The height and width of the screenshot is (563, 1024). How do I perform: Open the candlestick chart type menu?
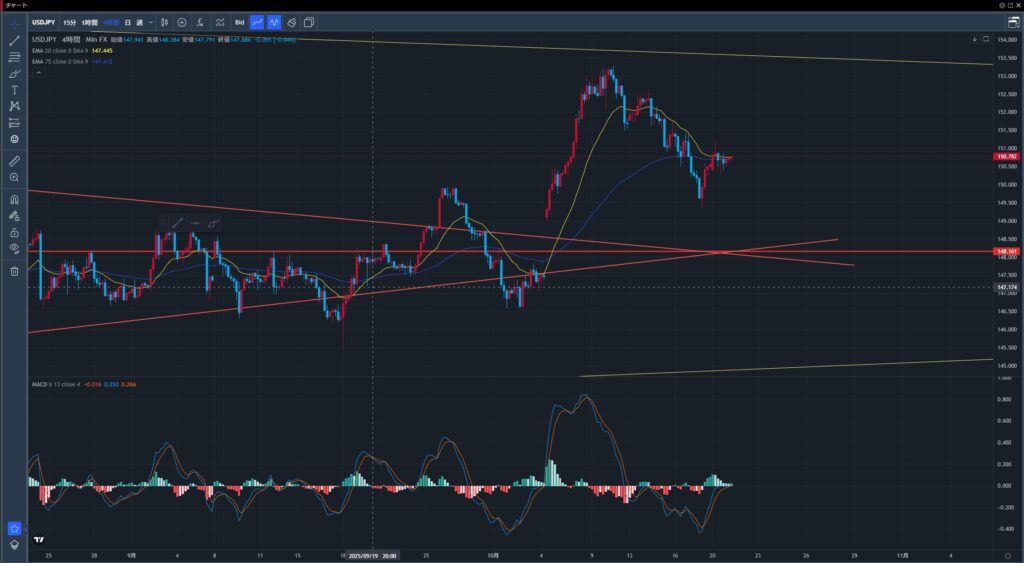click(x=164, y=22)
